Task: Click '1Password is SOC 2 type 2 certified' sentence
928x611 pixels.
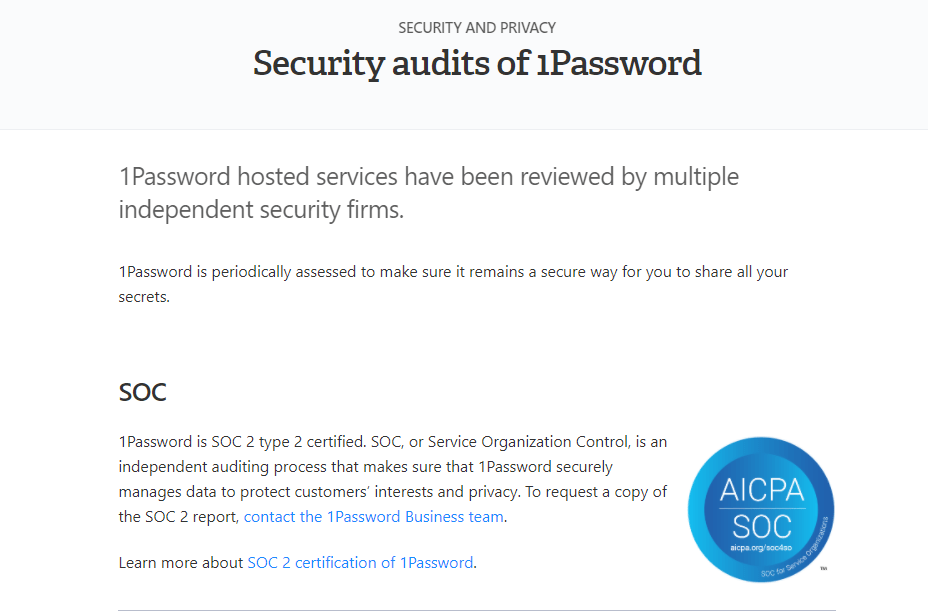Action: [x=243, y=442]
